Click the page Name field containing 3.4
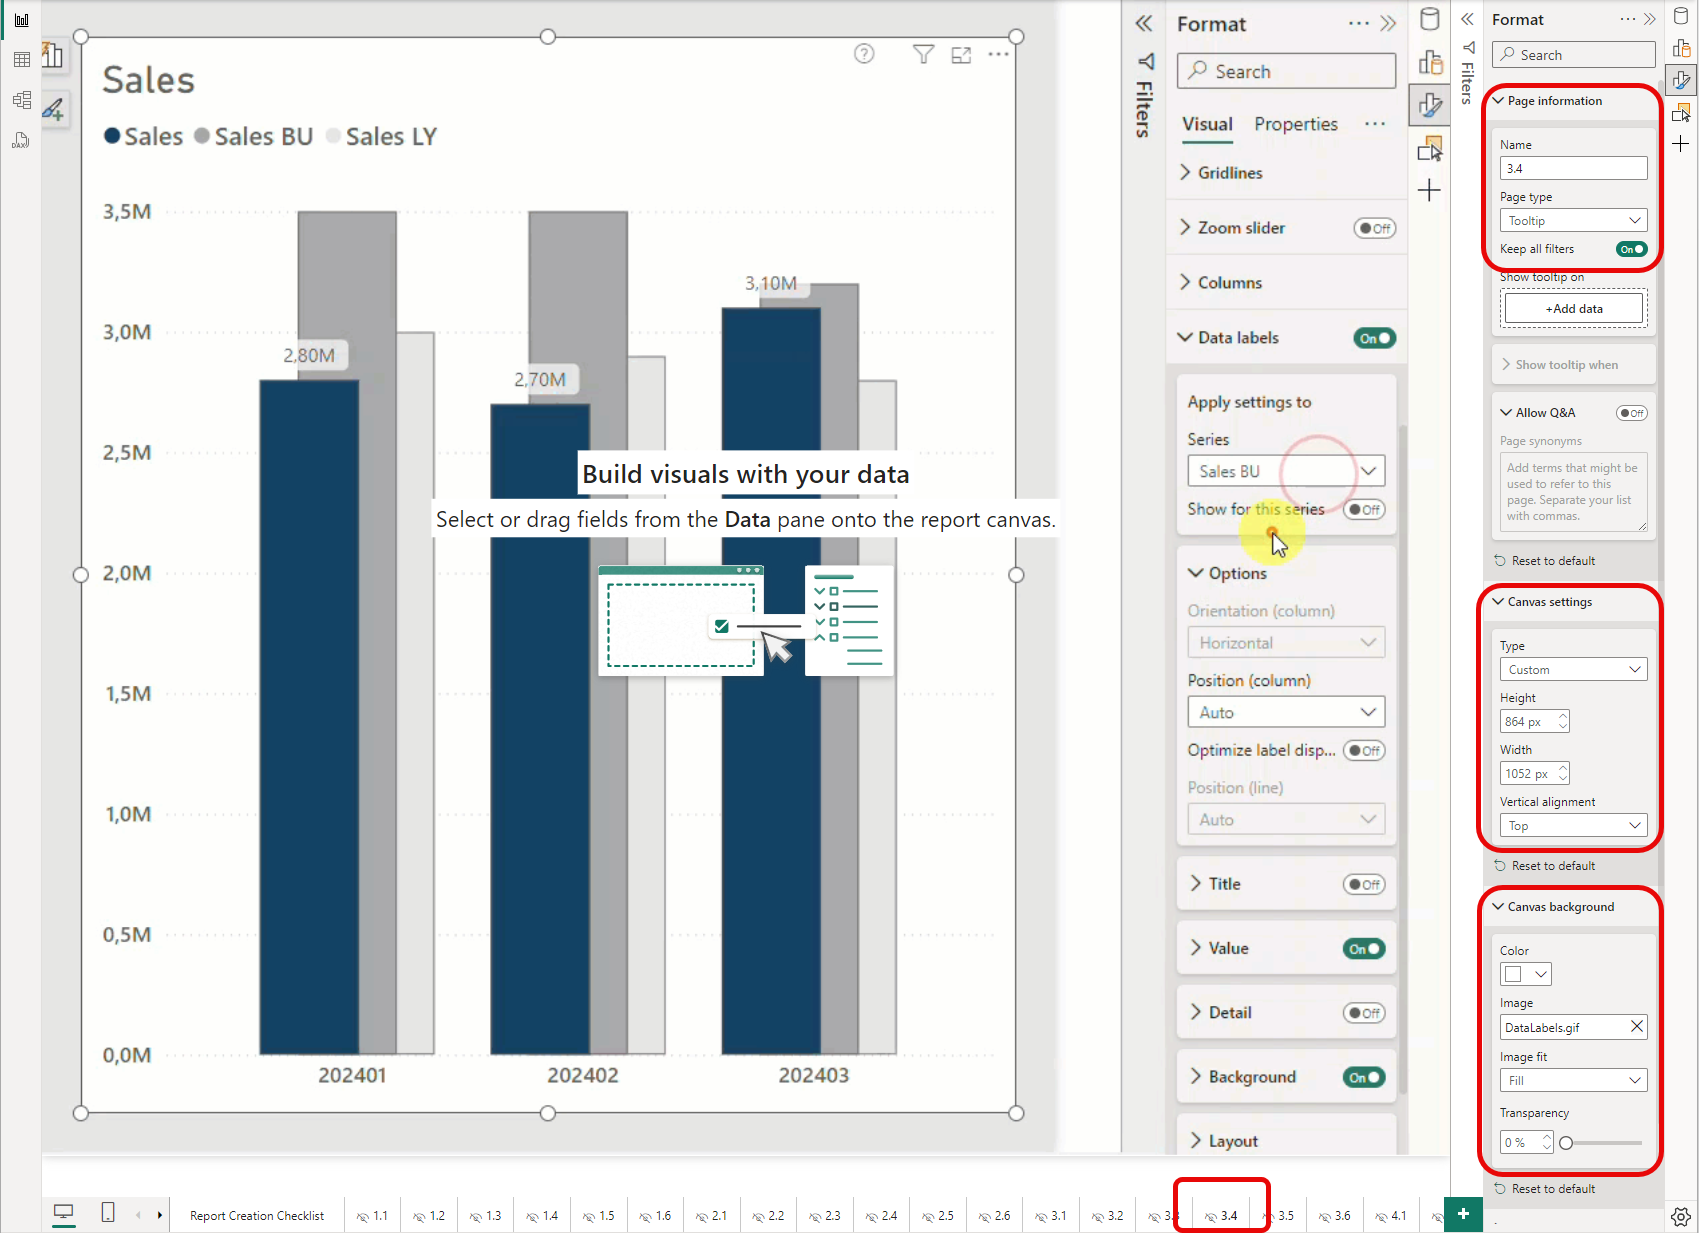 1573,168
